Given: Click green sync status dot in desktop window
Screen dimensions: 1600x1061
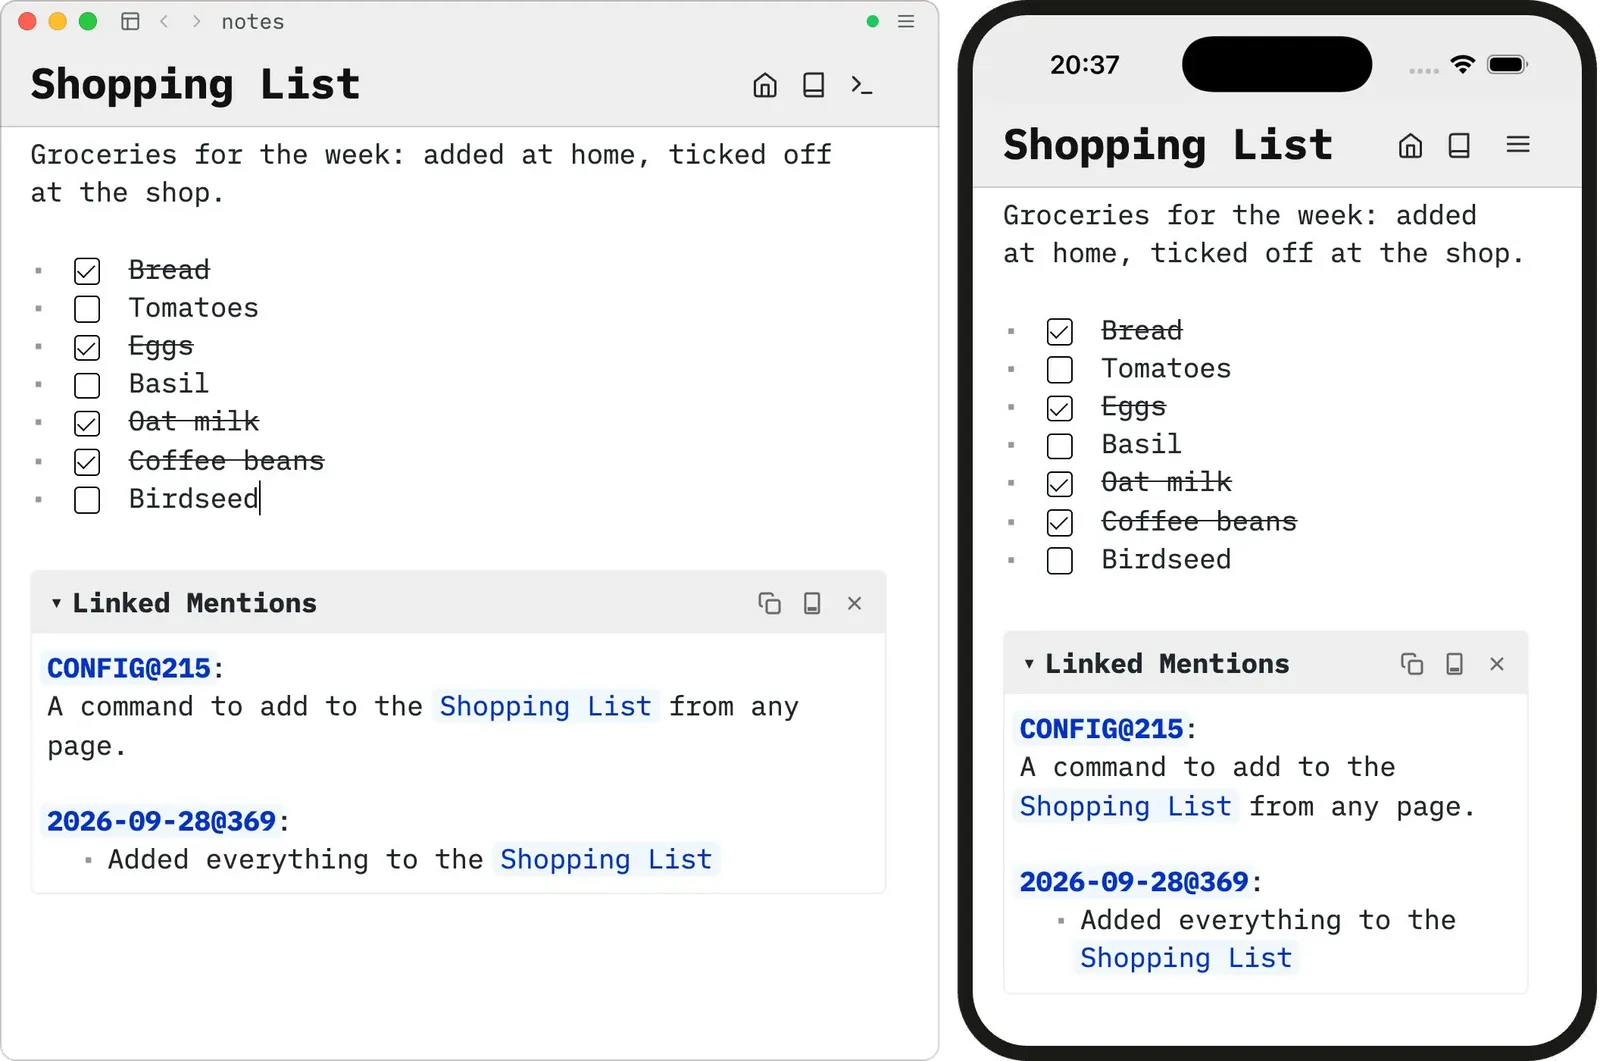Looking at the screenshot, I should [x=873, y=21].
